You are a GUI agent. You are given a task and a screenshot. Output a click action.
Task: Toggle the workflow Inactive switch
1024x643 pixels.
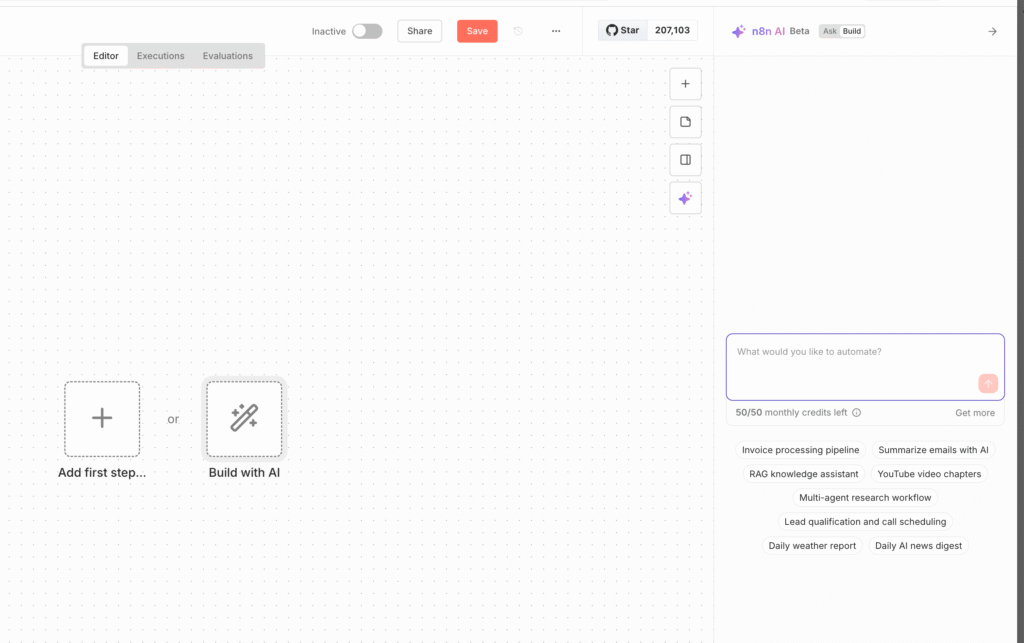coord(367,31)
